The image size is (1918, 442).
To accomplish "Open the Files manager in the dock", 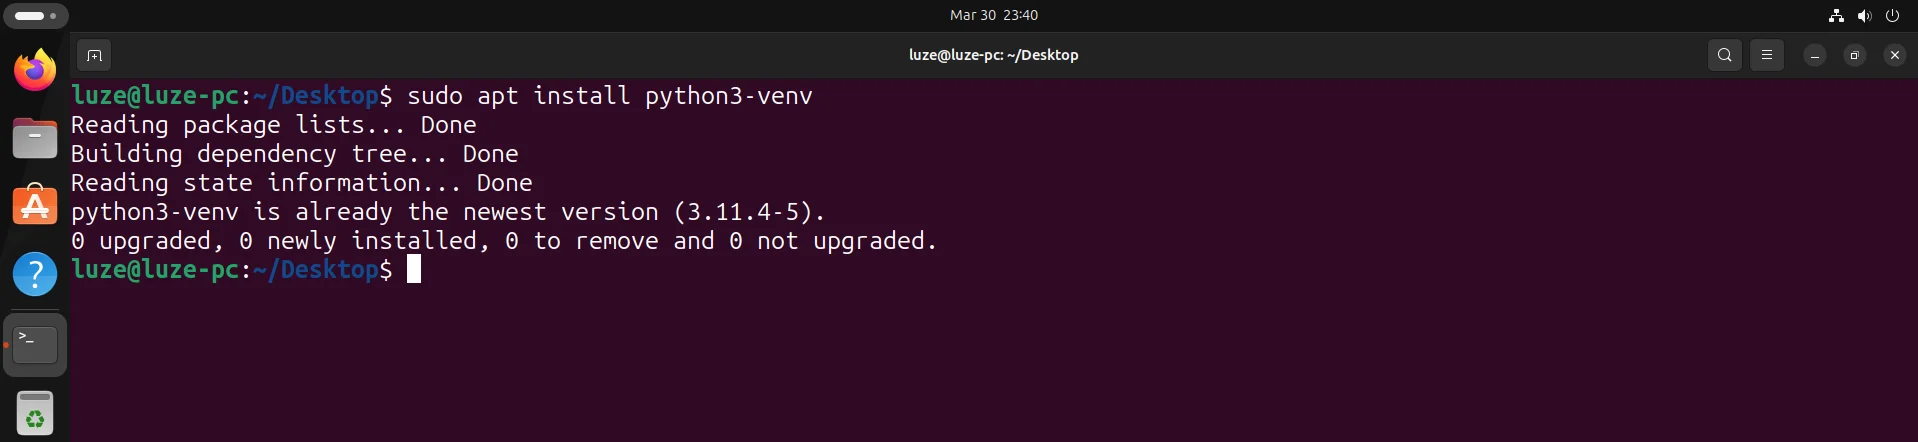I will pos(35,138).
